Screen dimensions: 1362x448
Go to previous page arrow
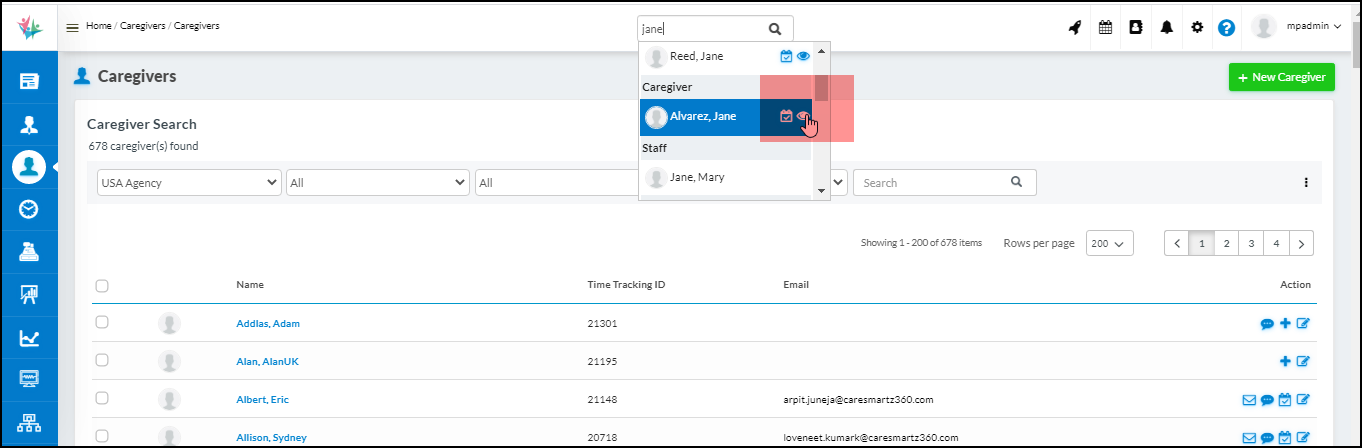click(x=1177, y=243)
